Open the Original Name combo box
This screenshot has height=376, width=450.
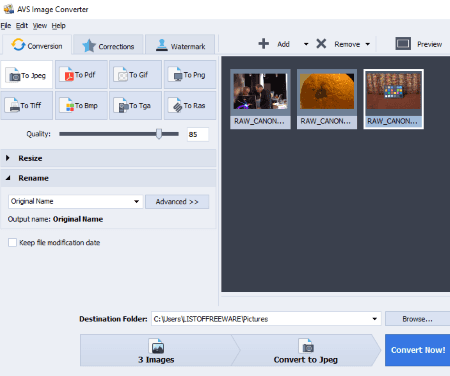(76, 201)
